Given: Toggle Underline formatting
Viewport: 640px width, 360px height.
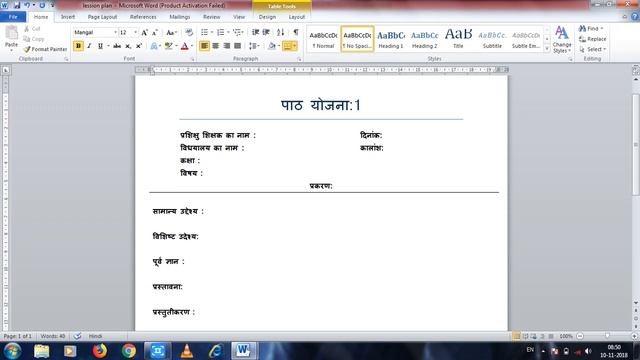Looking at the screenshot, I should click(x=100, y=46).
